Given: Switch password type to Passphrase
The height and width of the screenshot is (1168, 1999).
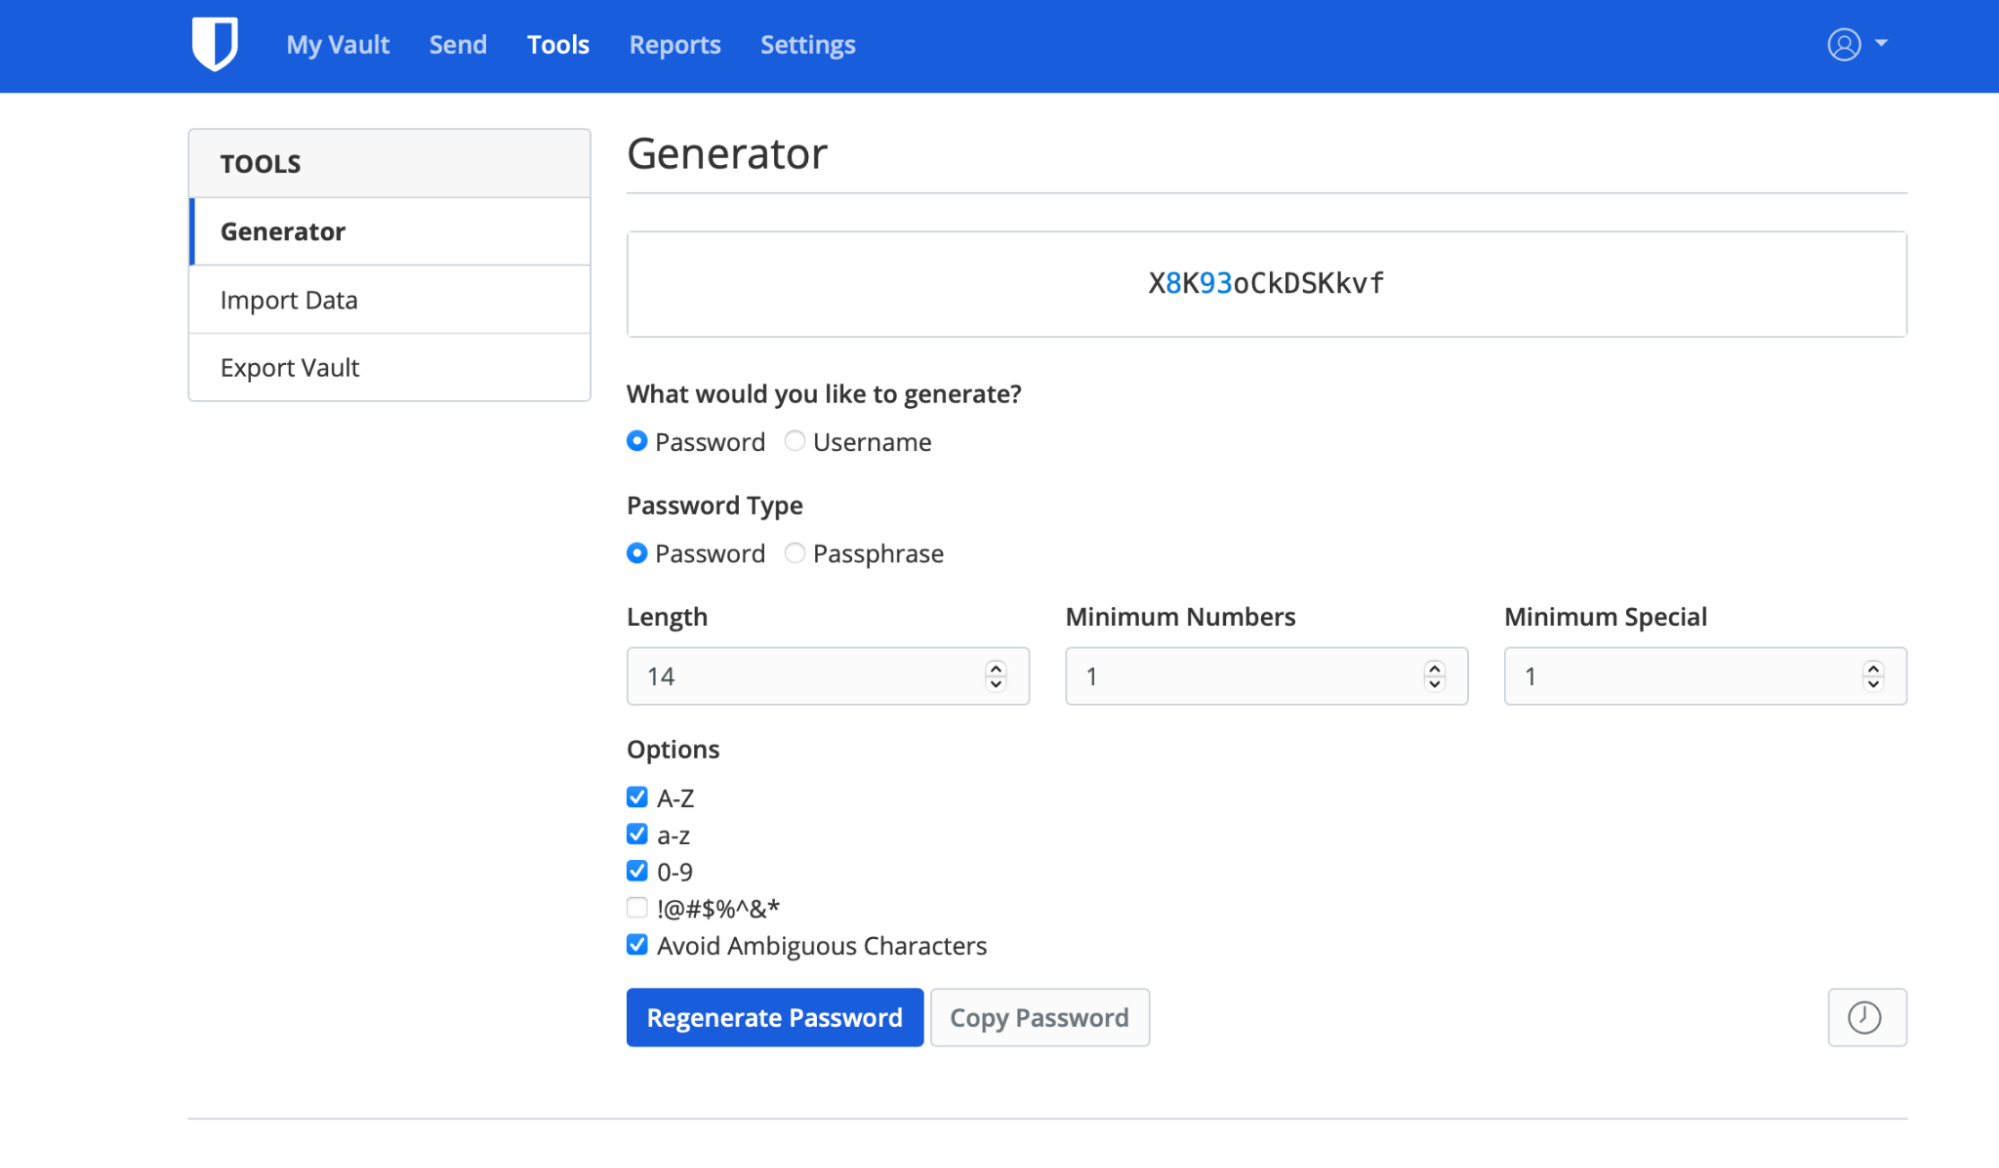Looking at the screenshot, I should point(795,553).
